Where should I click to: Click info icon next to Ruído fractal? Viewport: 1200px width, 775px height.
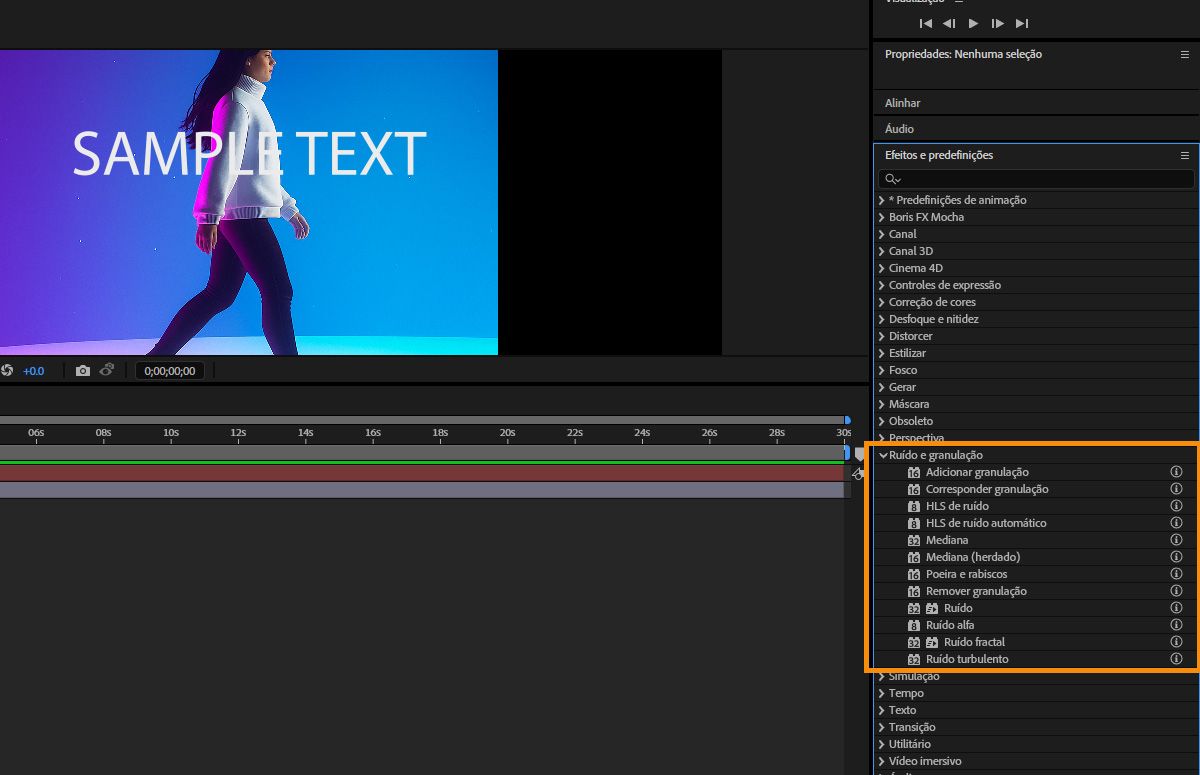pos(1177,642)
